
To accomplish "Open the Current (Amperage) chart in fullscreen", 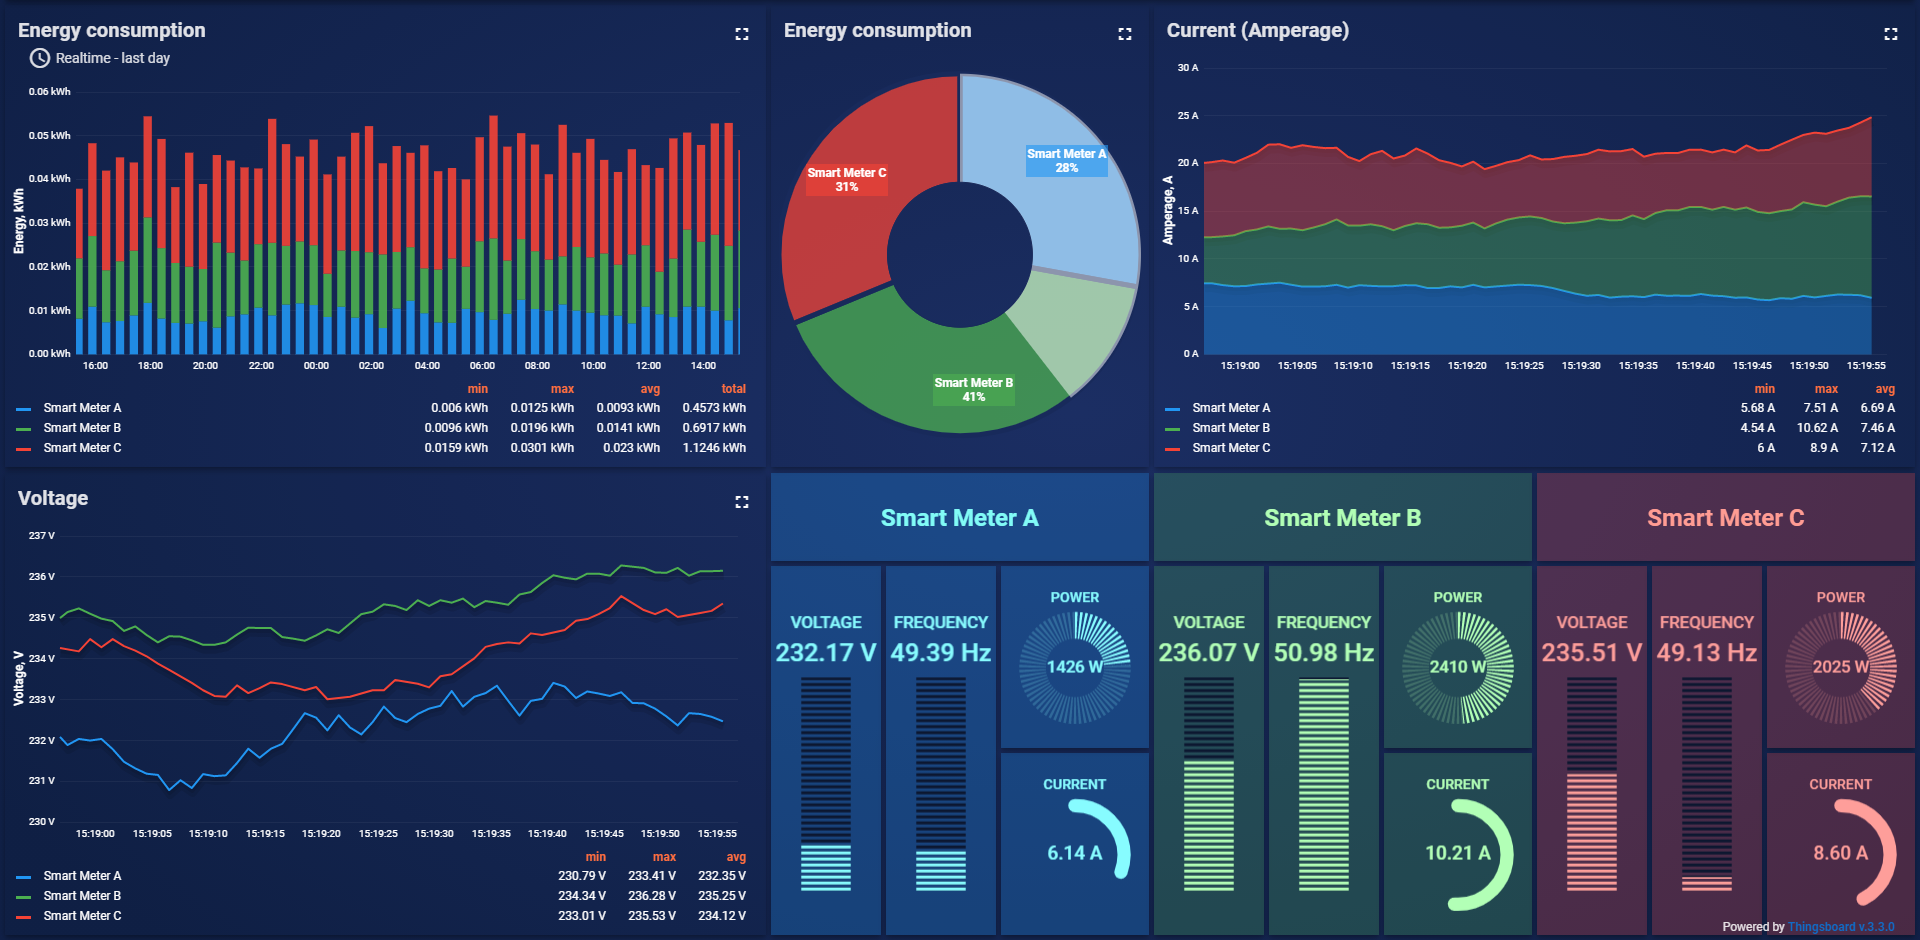I will 1892,33.
